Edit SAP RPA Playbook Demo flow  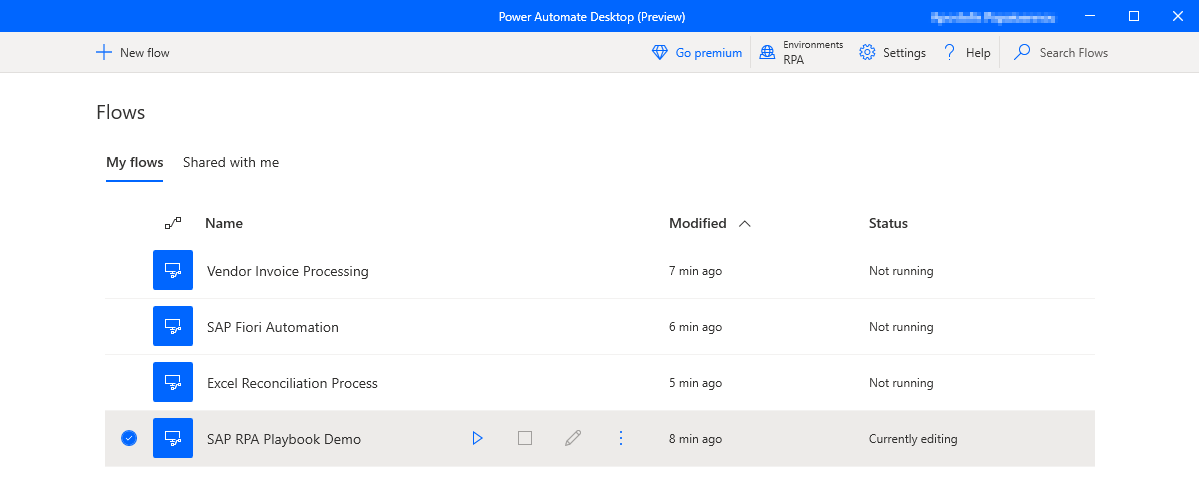coord(573,438)
